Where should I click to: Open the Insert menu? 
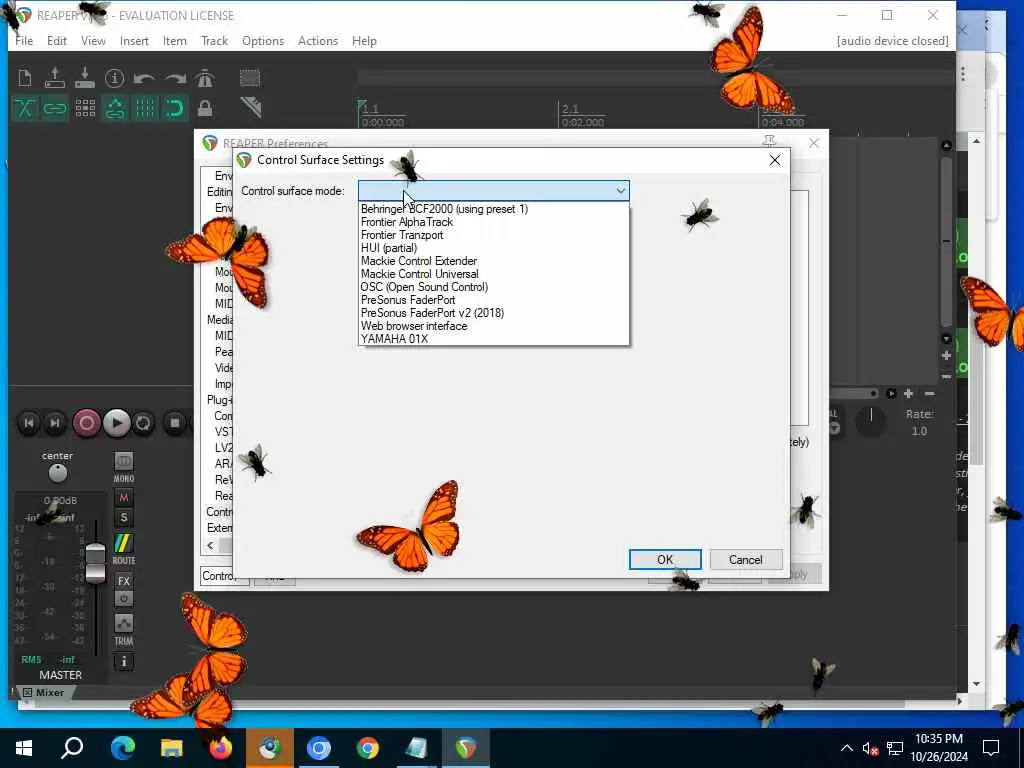click(x=134, y=40)
